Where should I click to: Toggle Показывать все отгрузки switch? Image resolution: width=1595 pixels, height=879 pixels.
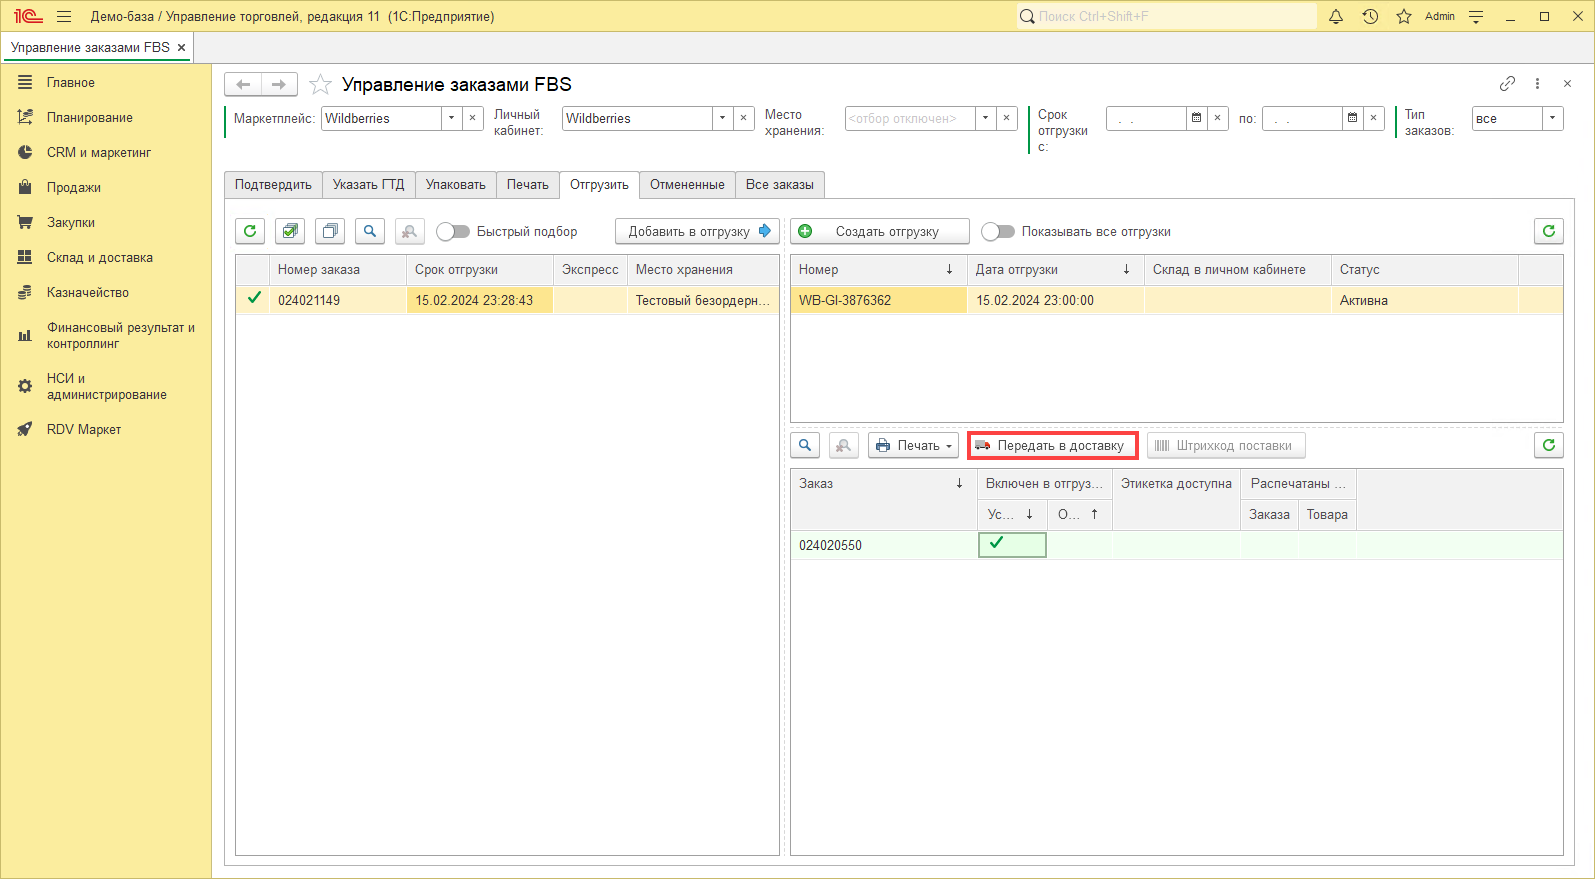click(997, 231)
